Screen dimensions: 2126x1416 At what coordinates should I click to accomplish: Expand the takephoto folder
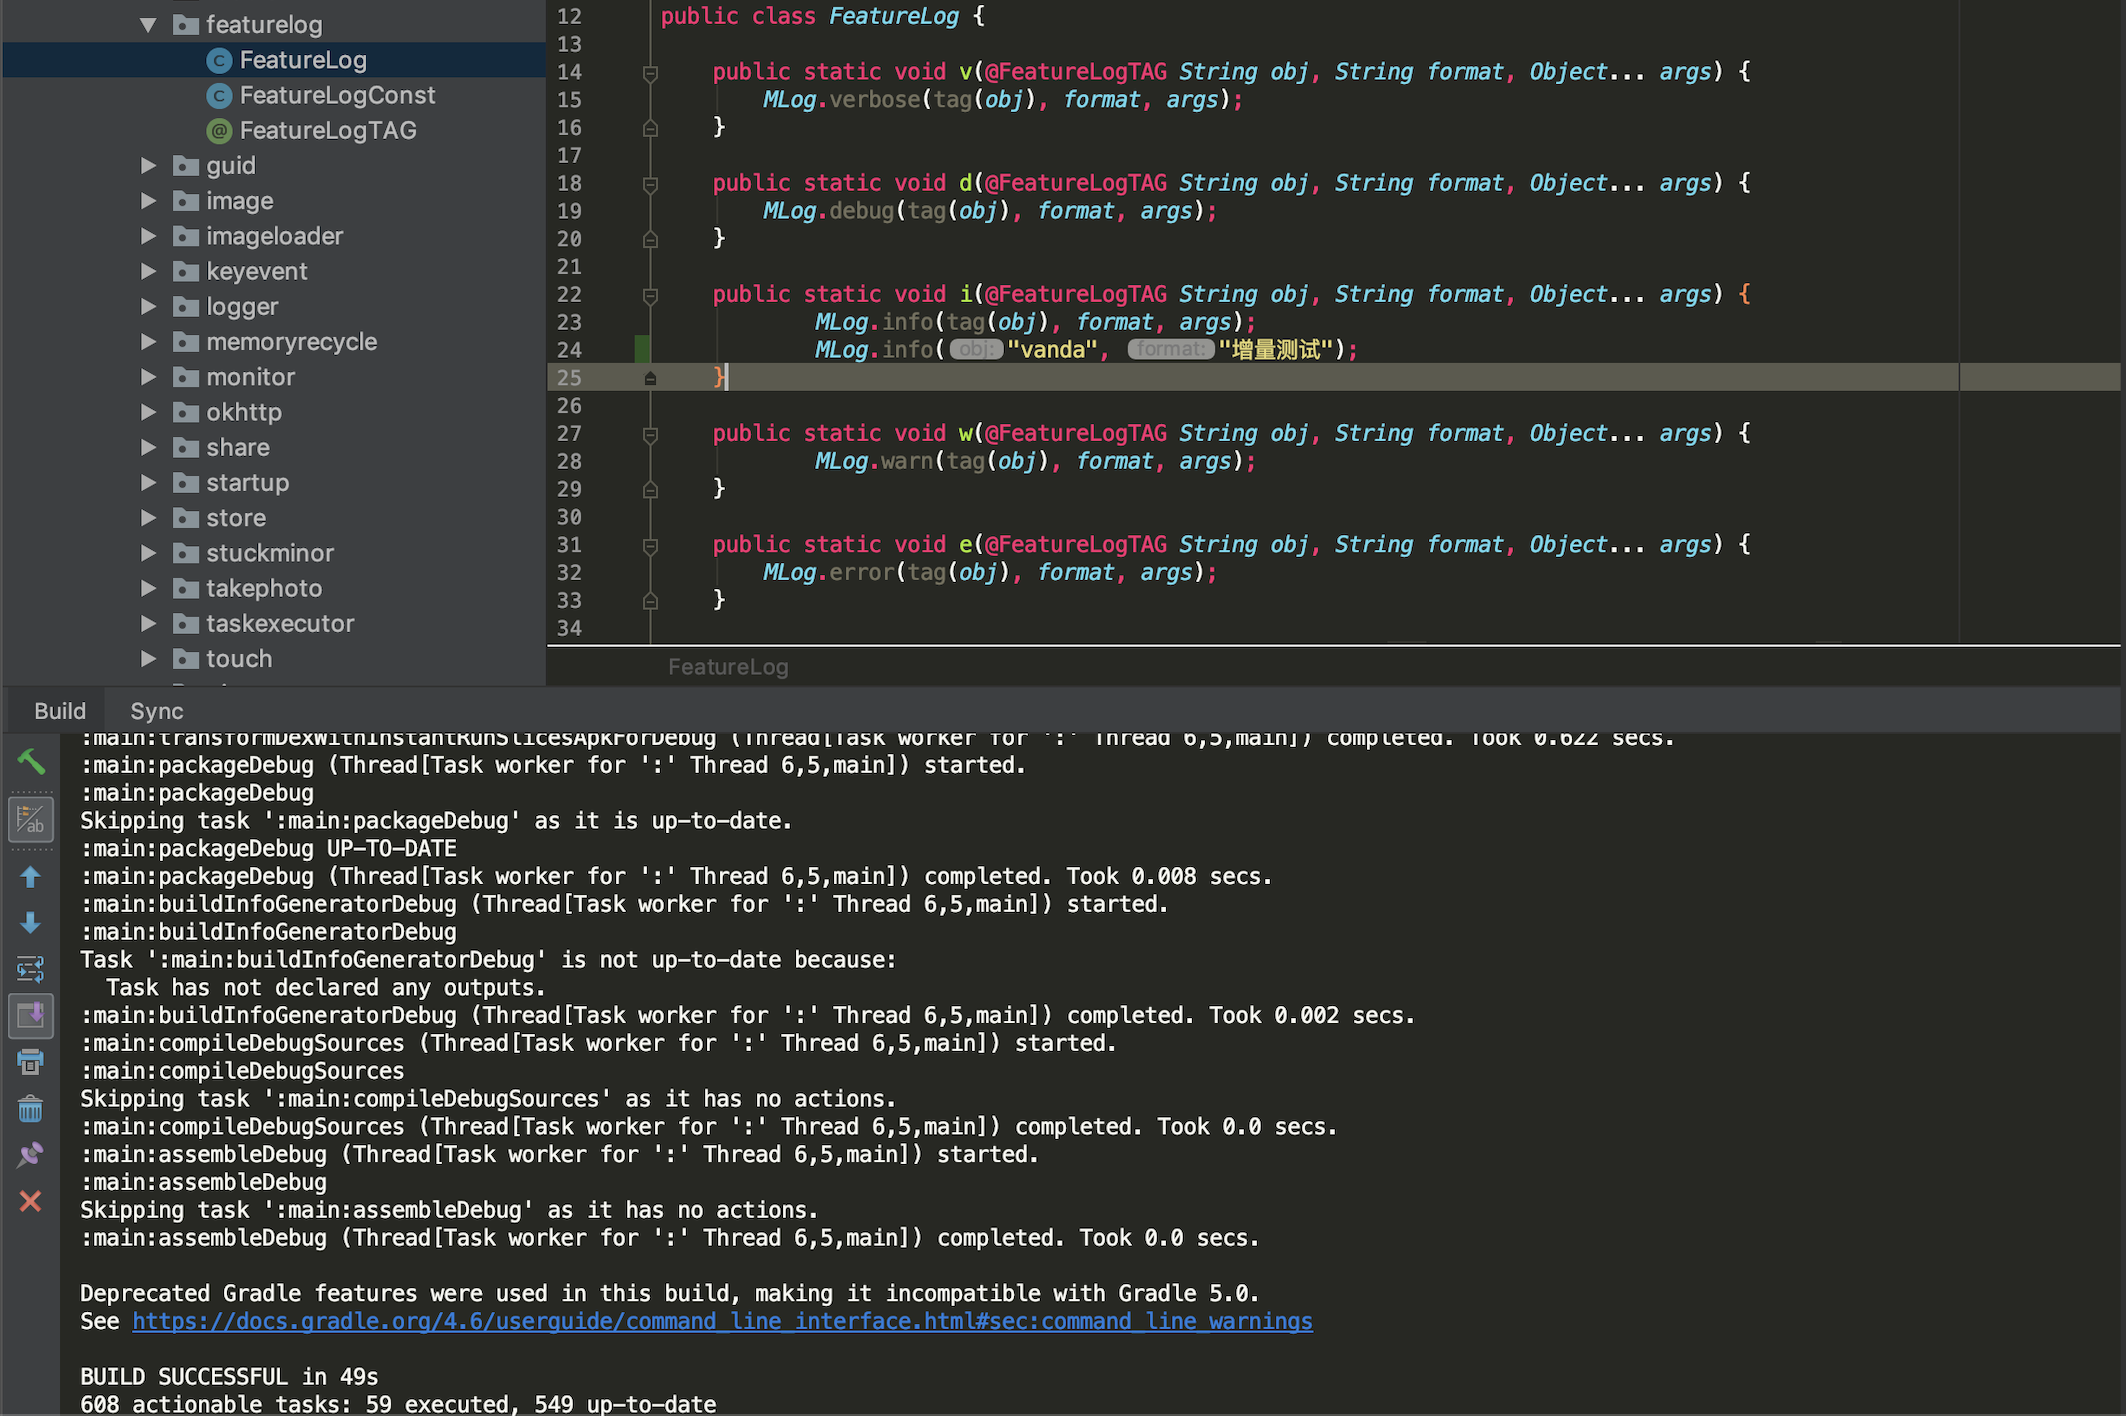point(148,588)
